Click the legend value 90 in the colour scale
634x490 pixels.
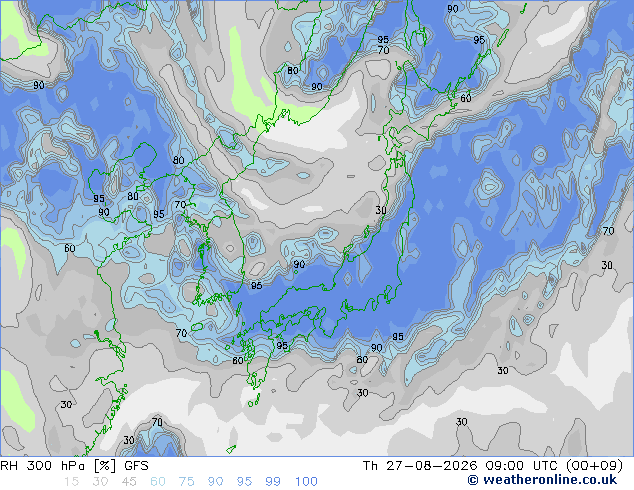point(215,482)
